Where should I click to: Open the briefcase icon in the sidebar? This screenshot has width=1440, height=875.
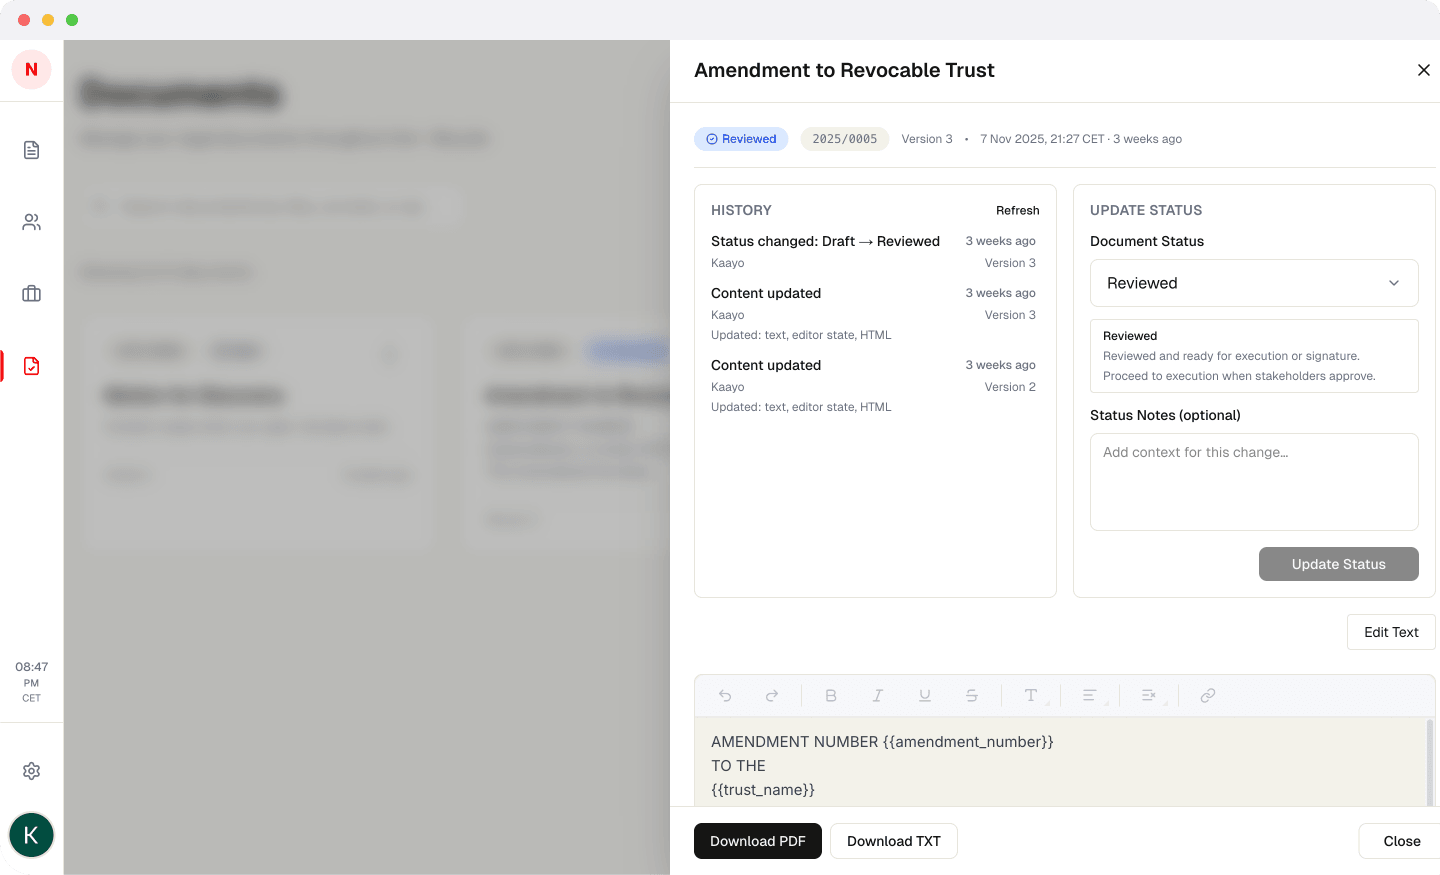point(32,294)
